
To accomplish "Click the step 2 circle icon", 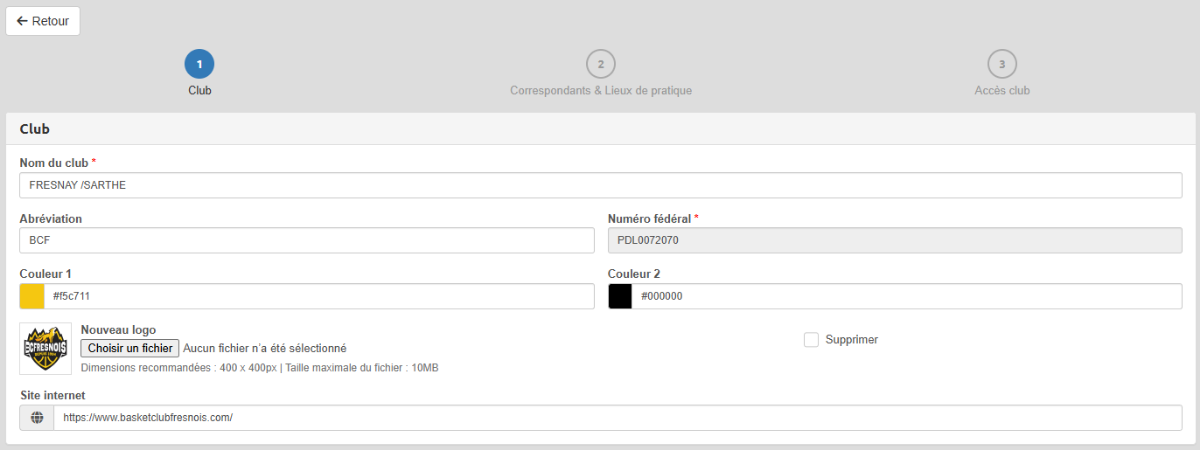I will [x=600, y=64].
